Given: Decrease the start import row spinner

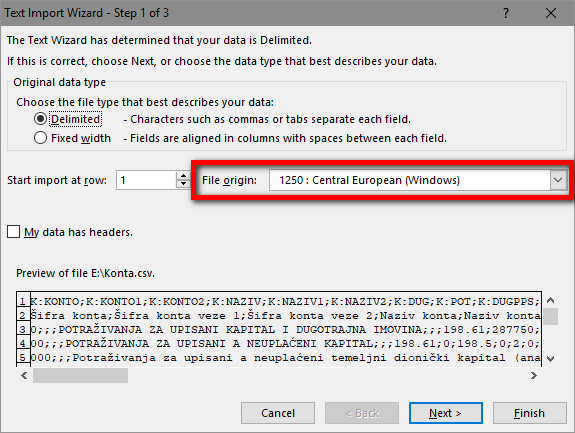Looking at the screenshot, I should [x=183, y=184].
